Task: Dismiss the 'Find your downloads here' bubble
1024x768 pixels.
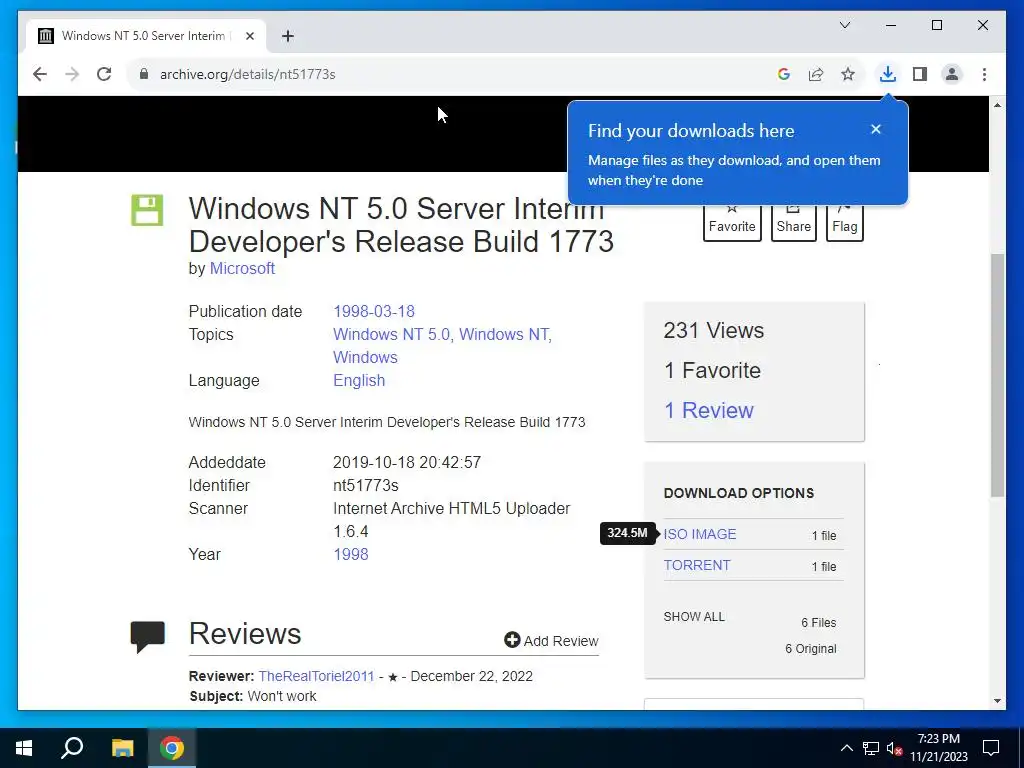Action: click(876, 129)
